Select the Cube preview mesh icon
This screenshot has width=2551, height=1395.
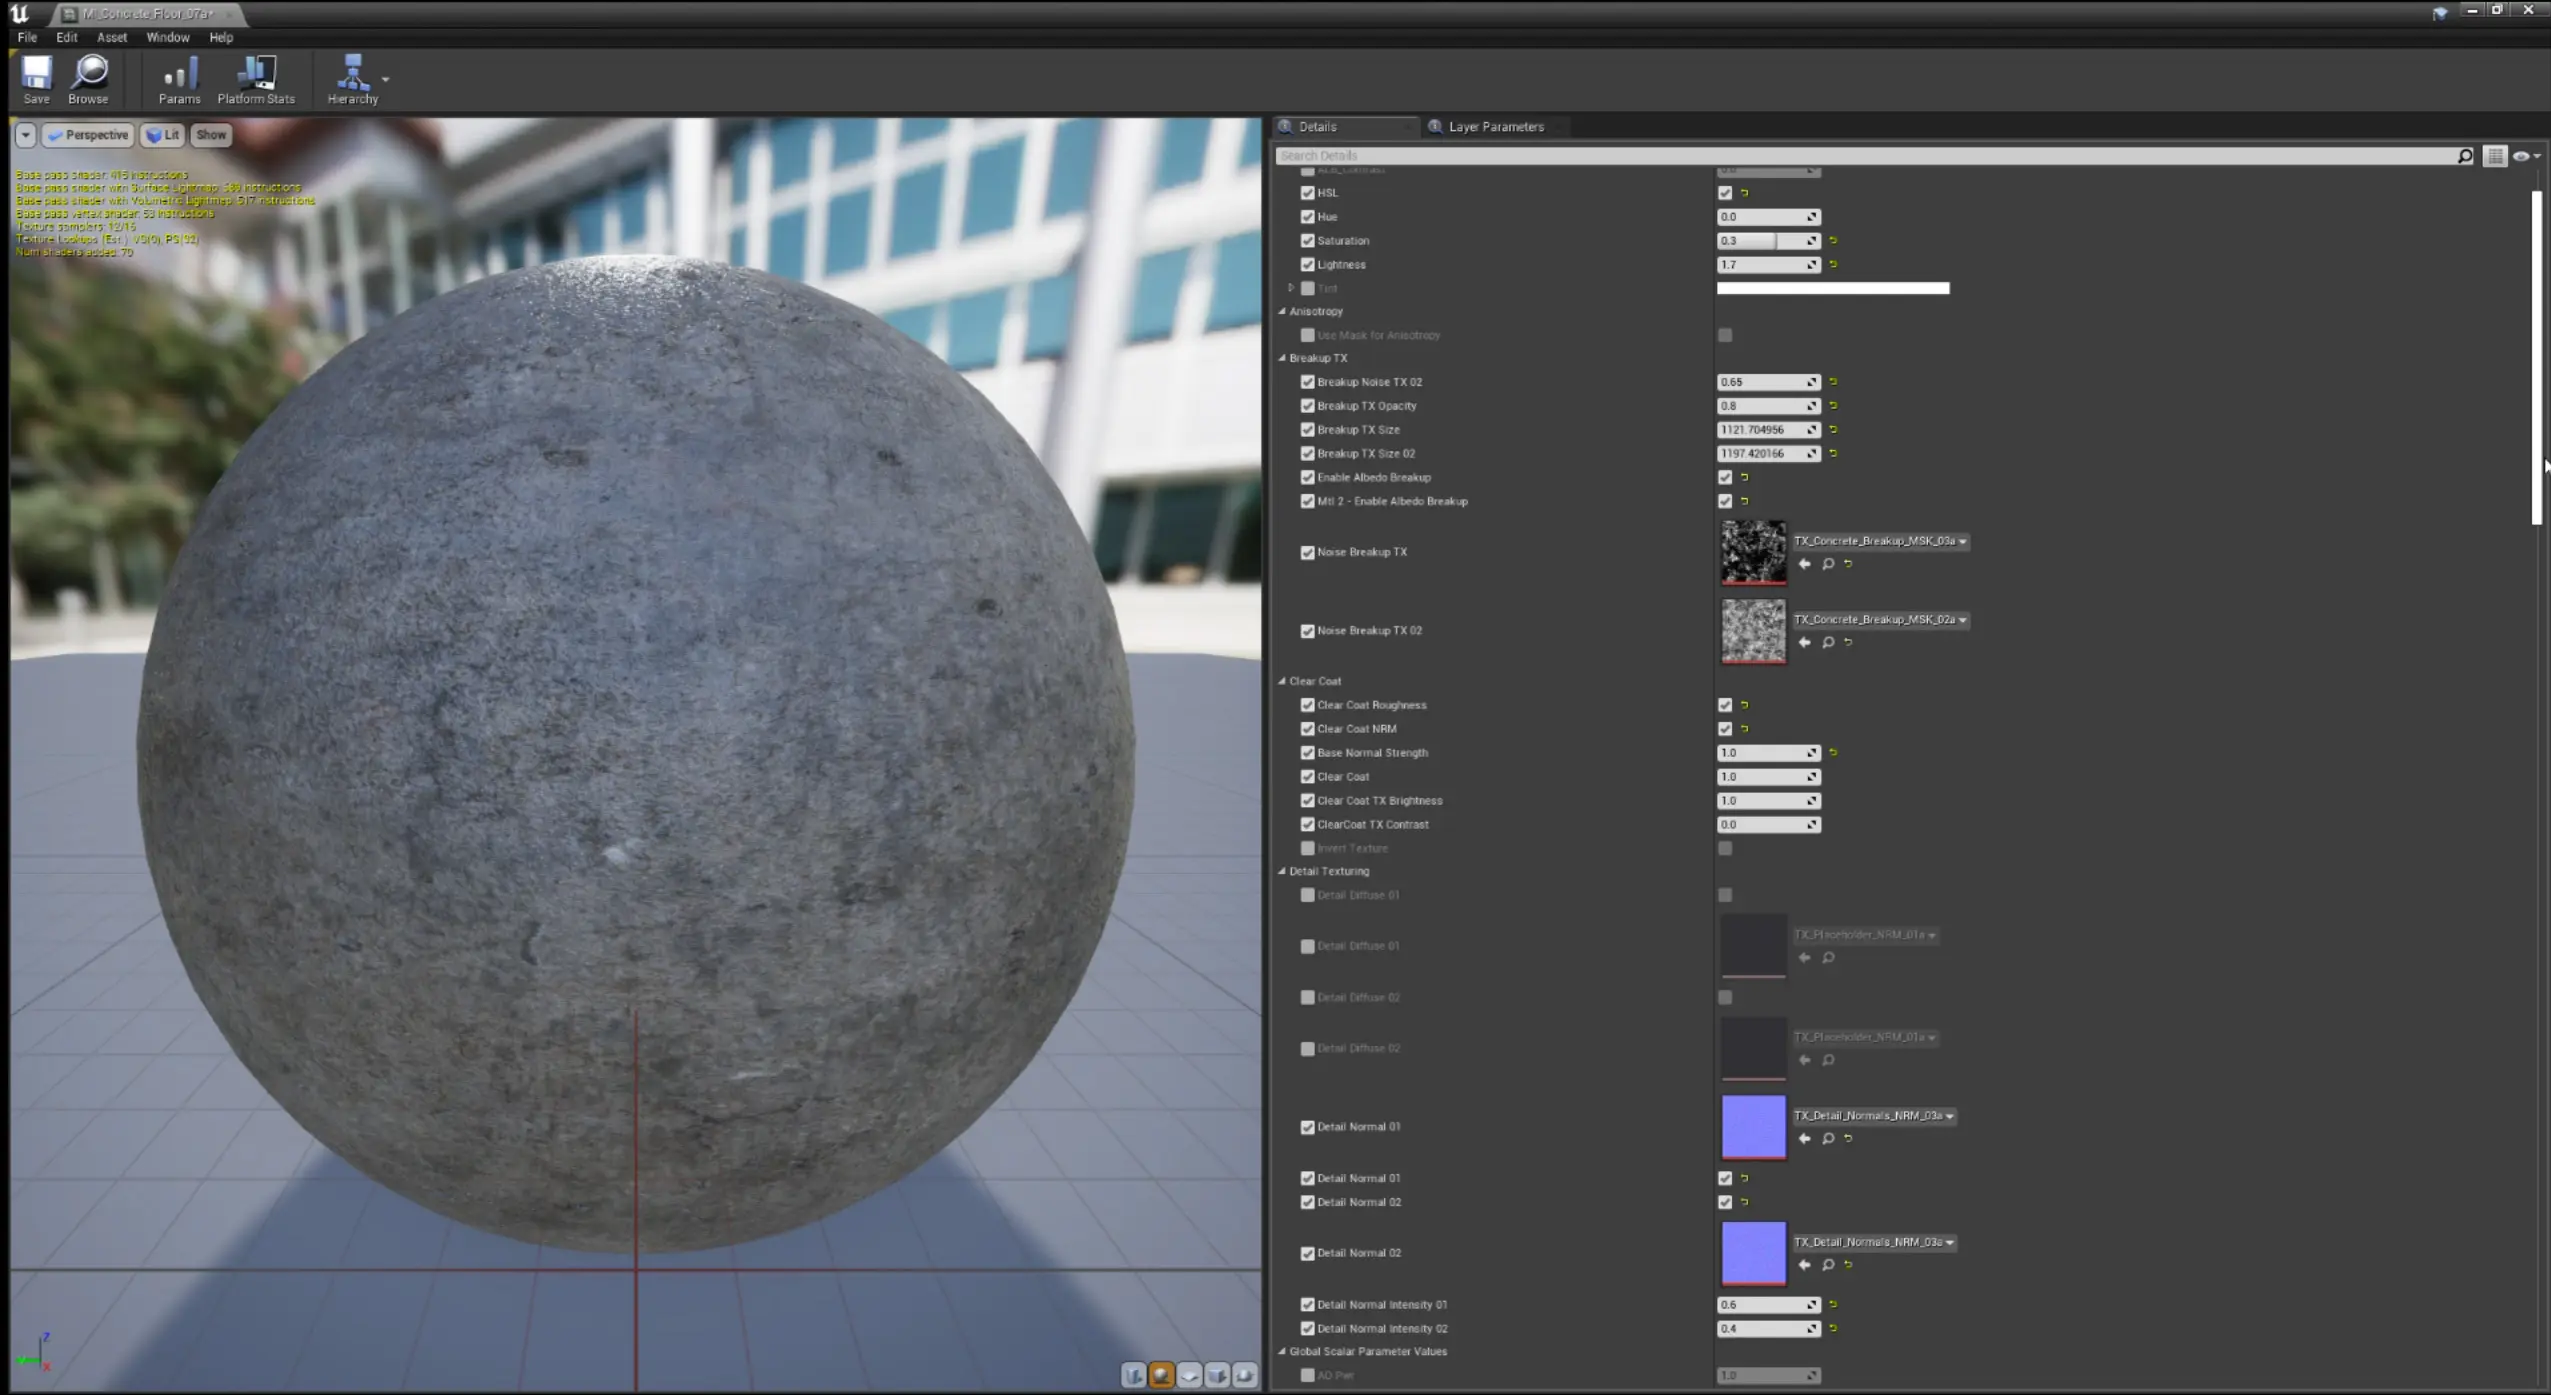(x=1218, y=1375)
